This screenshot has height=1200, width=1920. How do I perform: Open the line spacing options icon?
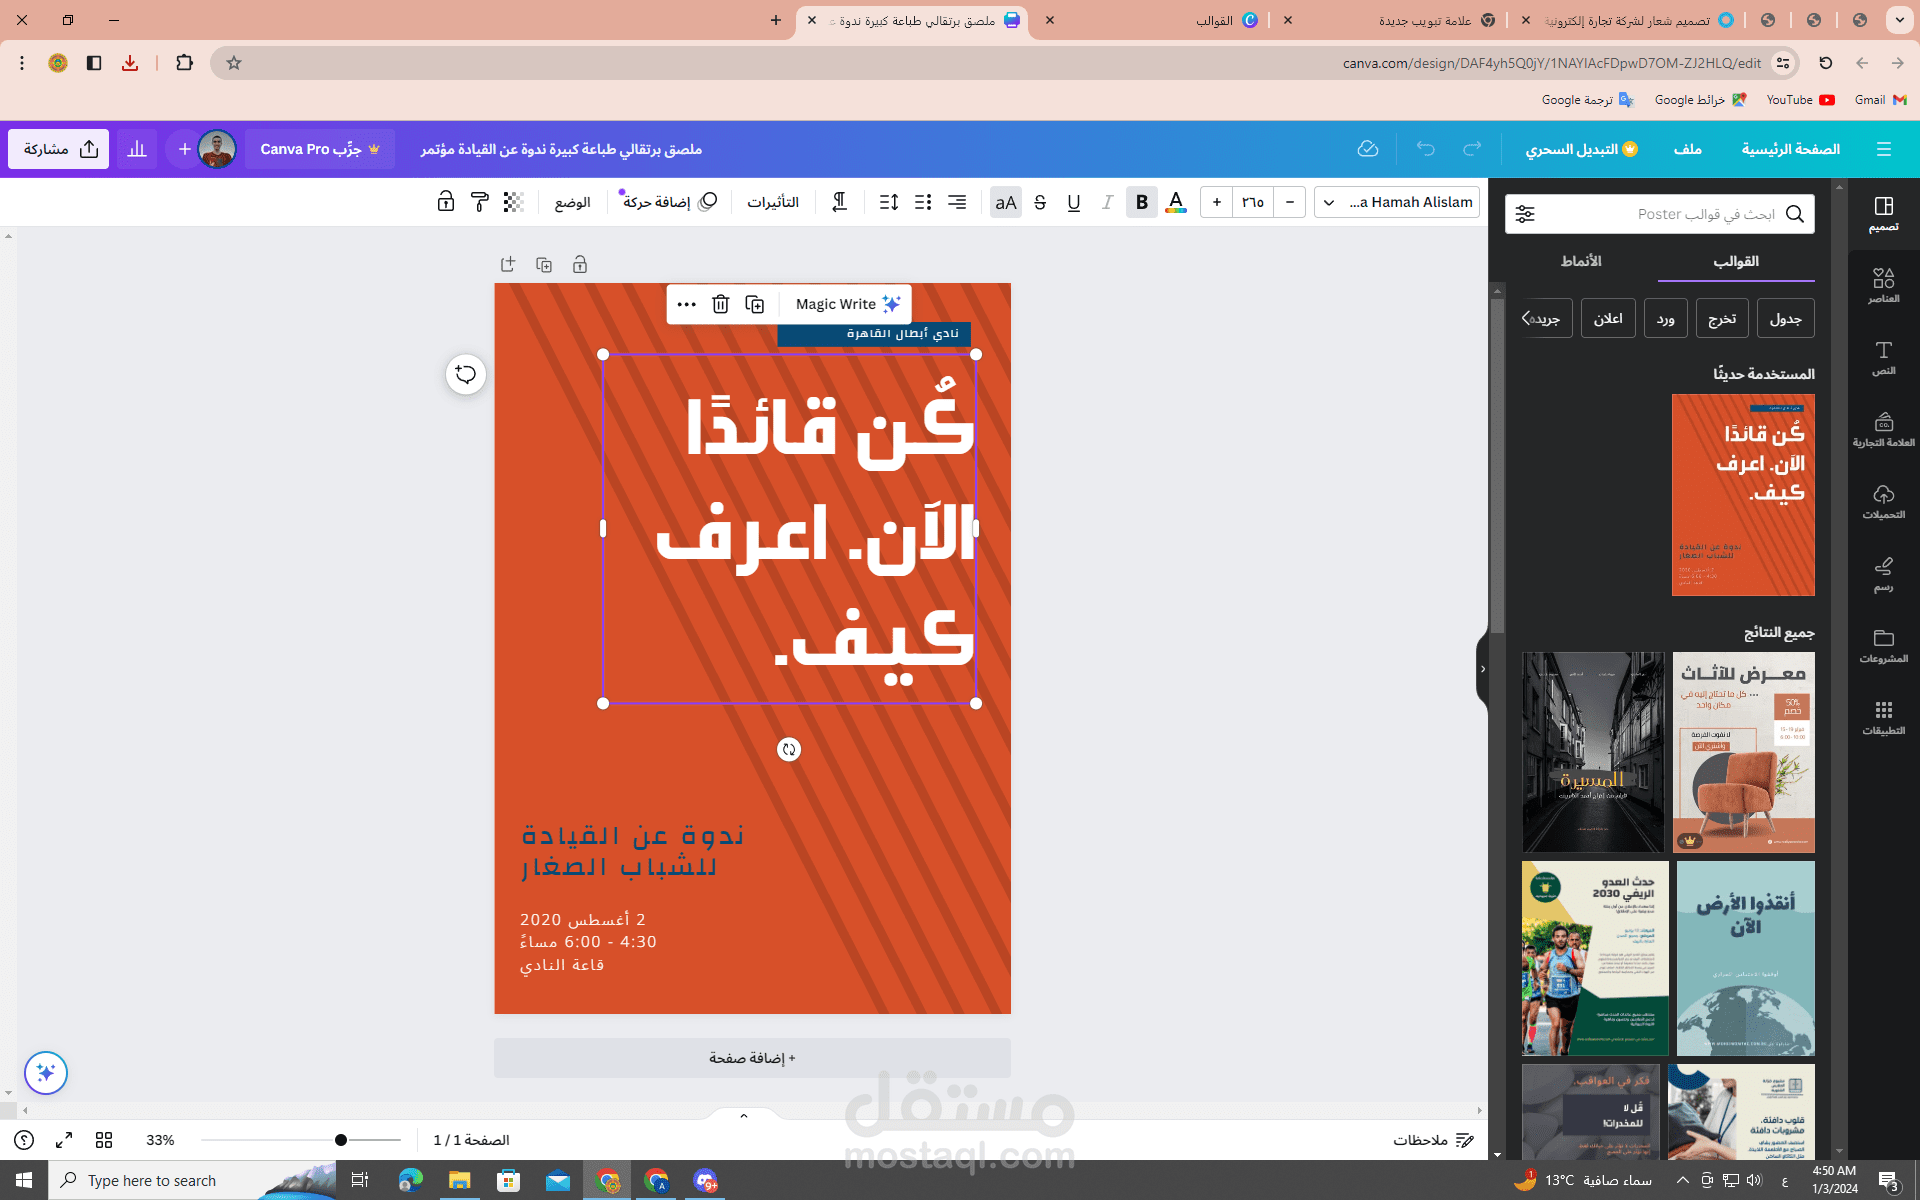(x=889, y=202)
